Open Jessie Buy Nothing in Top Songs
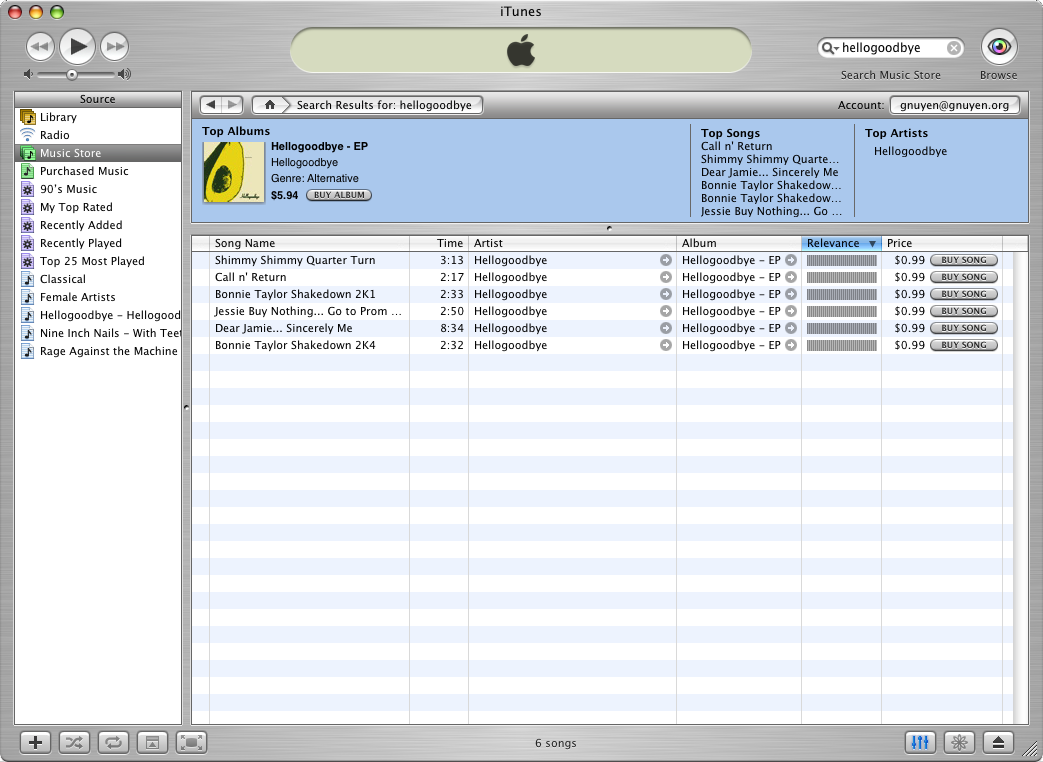The height and width of the screenshot is (762, 1043). (771, 211)
